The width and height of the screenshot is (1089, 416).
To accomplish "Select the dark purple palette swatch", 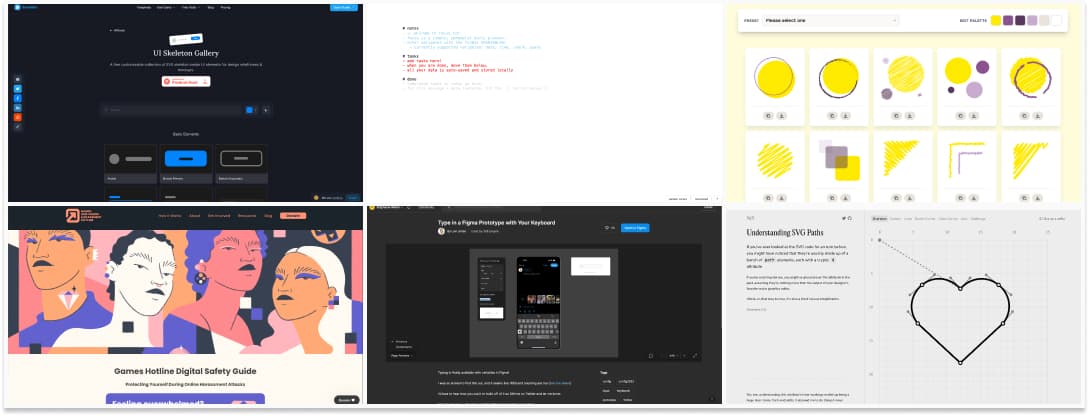I will tap(1020, 20).
